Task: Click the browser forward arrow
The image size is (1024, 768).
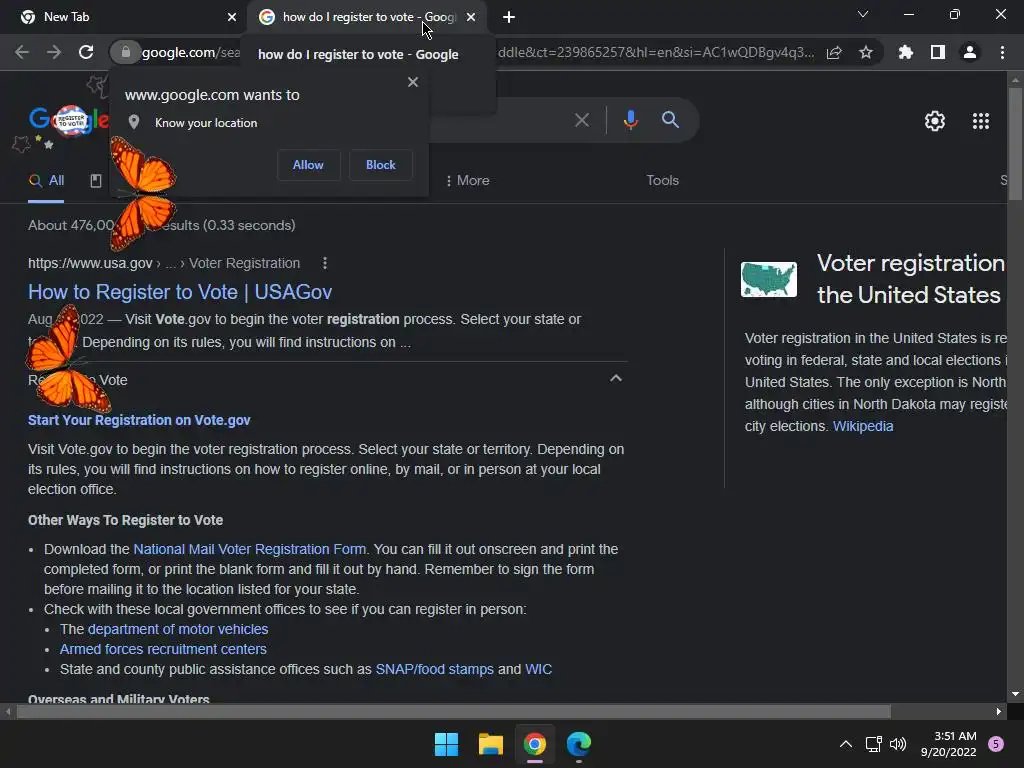Action: click(x=54, y=52)
